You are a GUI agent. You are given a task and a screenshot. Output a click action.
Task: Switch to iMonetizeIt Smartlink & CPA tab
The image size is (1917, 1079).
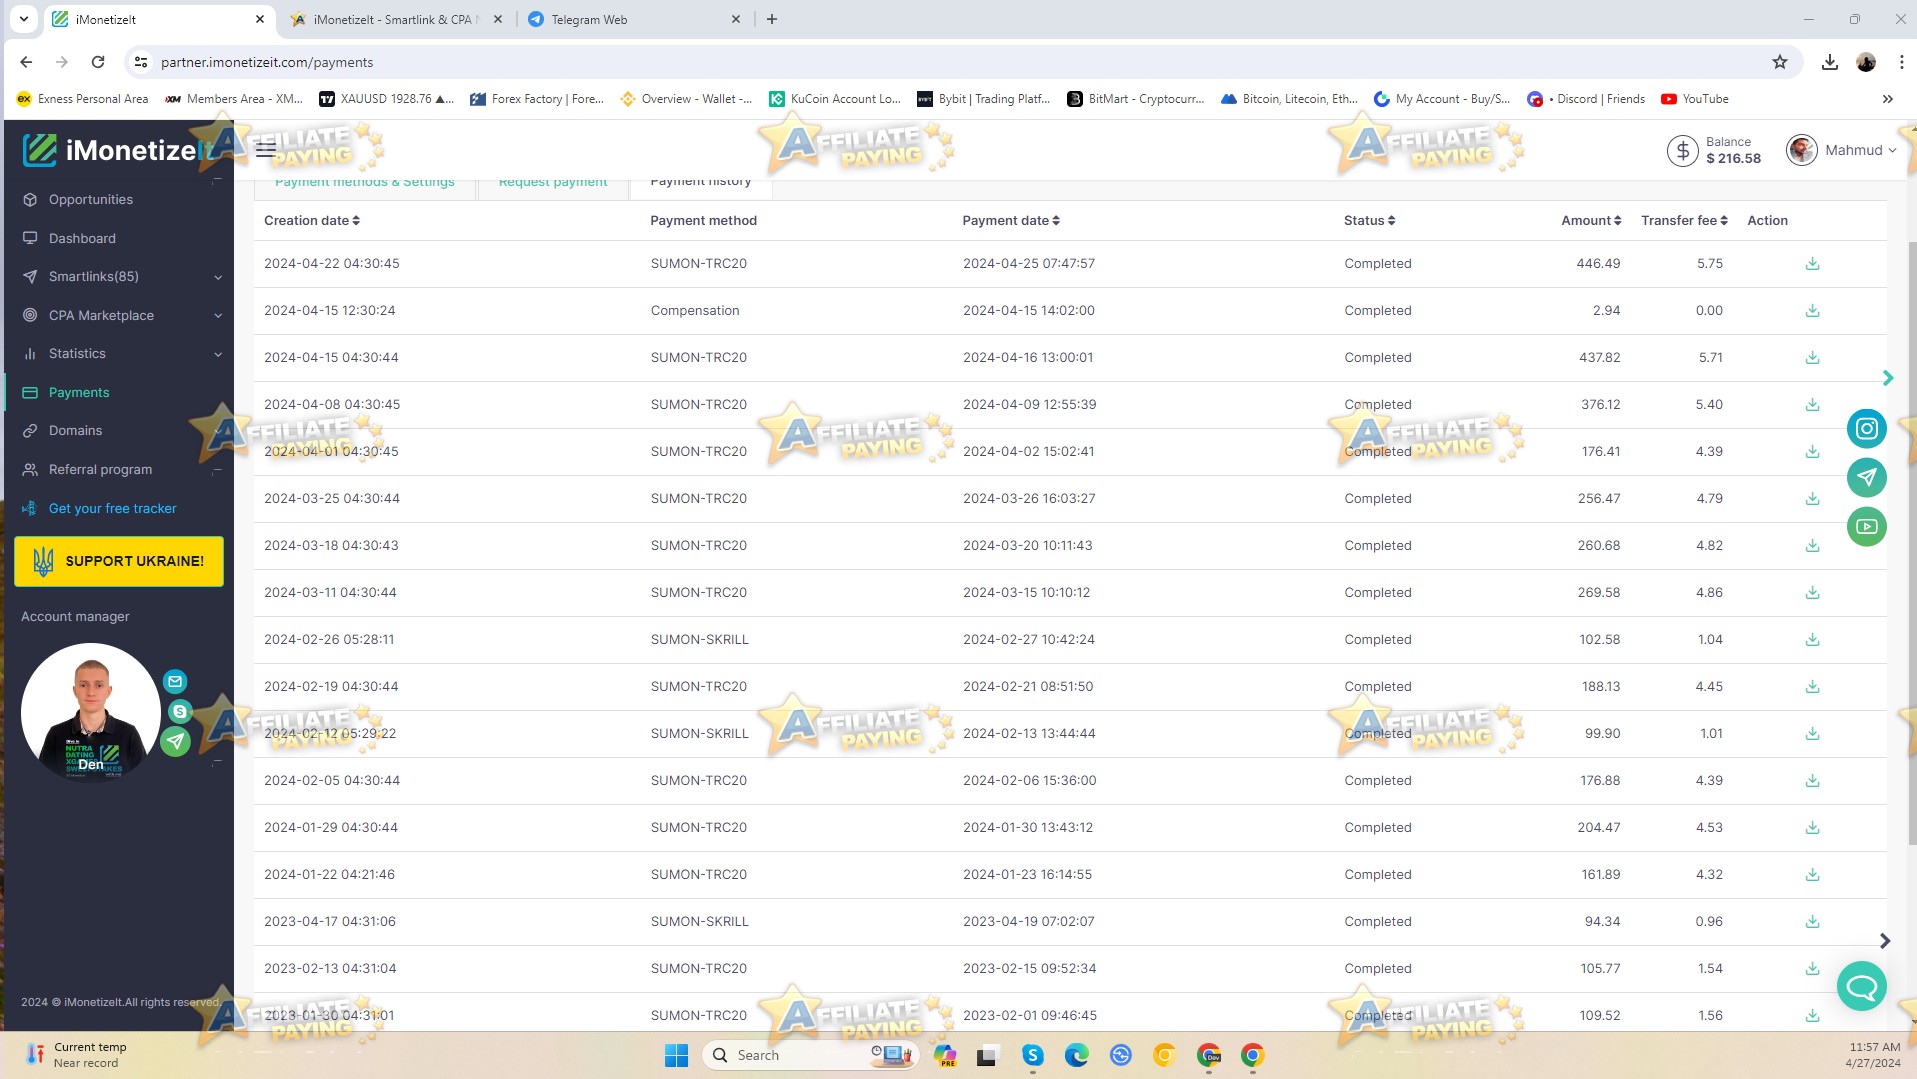396,19
